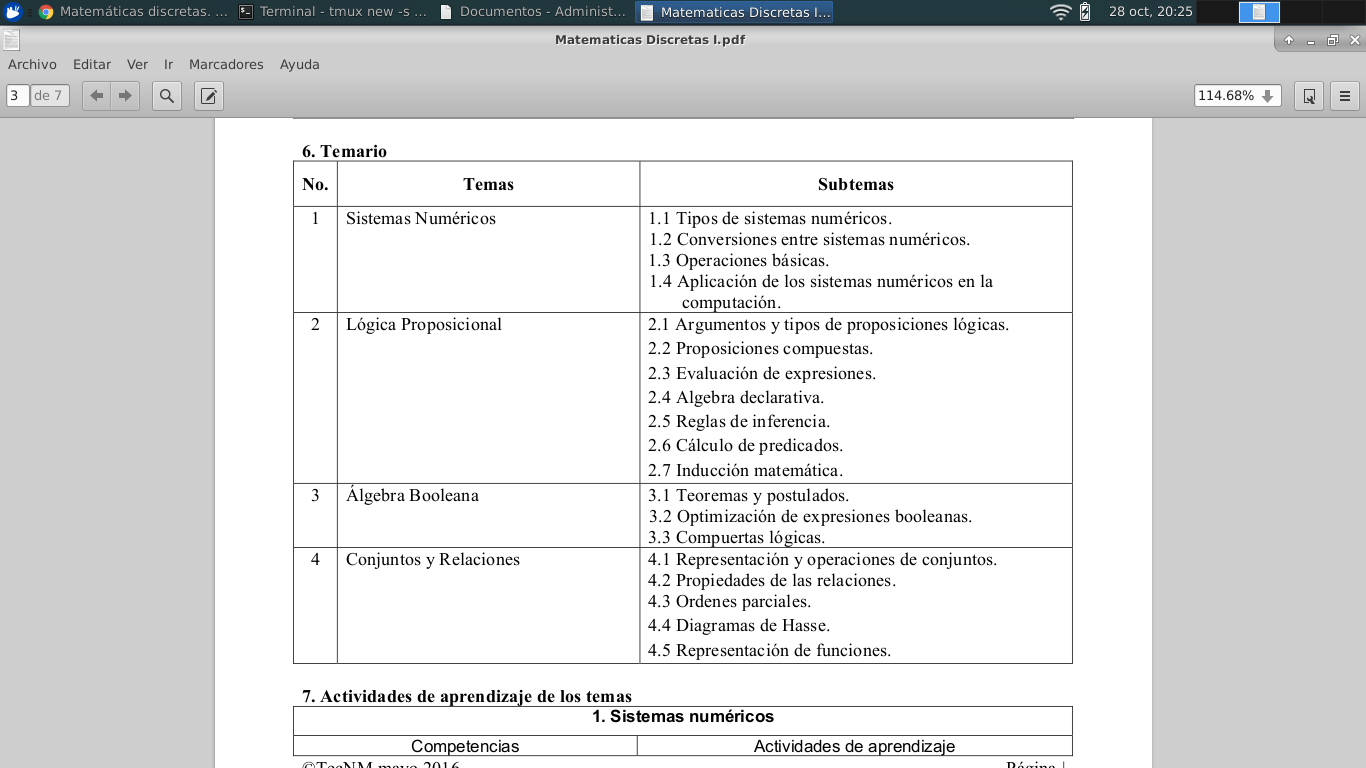
Task: Click '1.3 Operaciones básicas.' line
Action: tap(739, 260)
